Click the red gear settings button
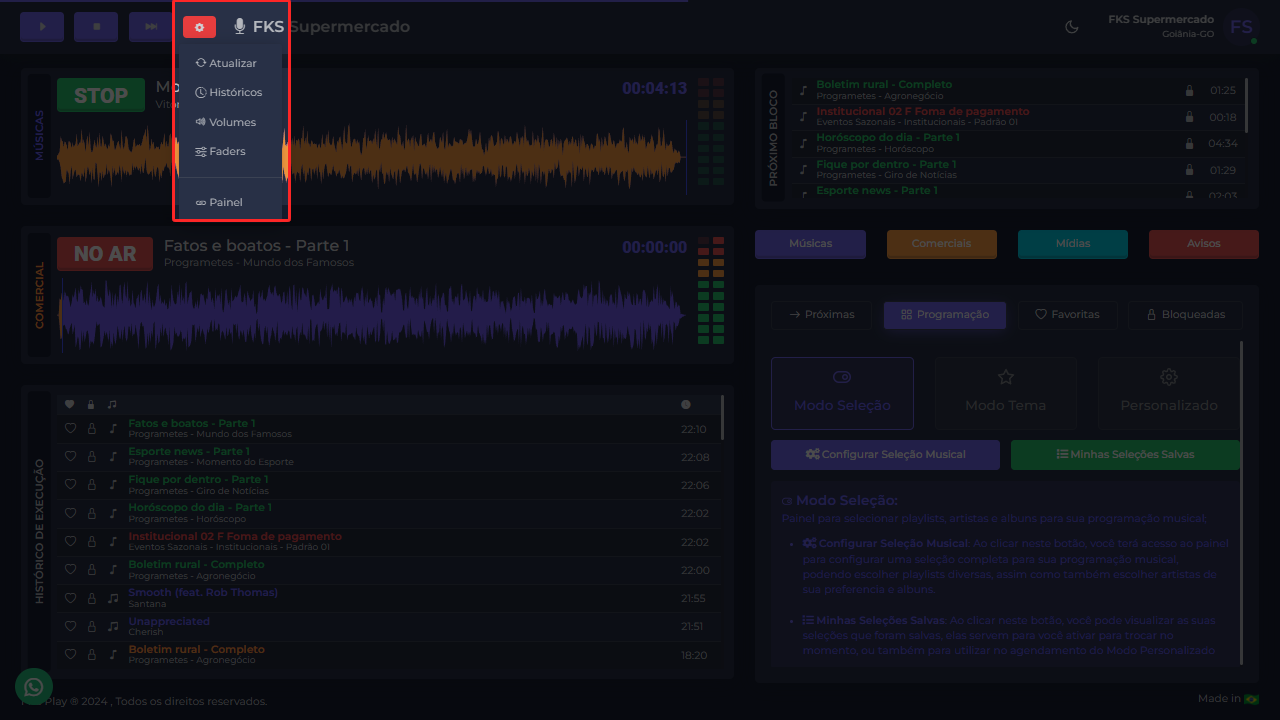The image size is (1280, 720). tap(199, 27)
